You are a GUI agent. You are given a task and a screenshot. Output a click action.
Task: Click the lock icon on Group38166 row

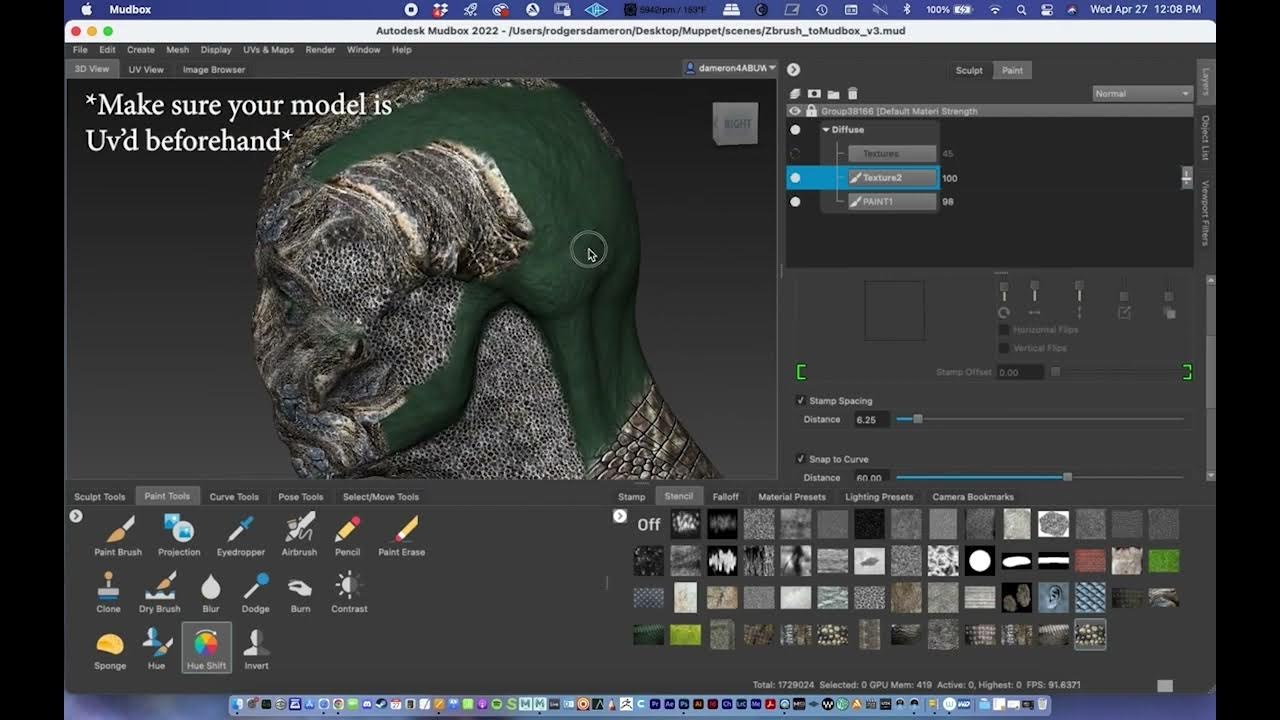811,111
